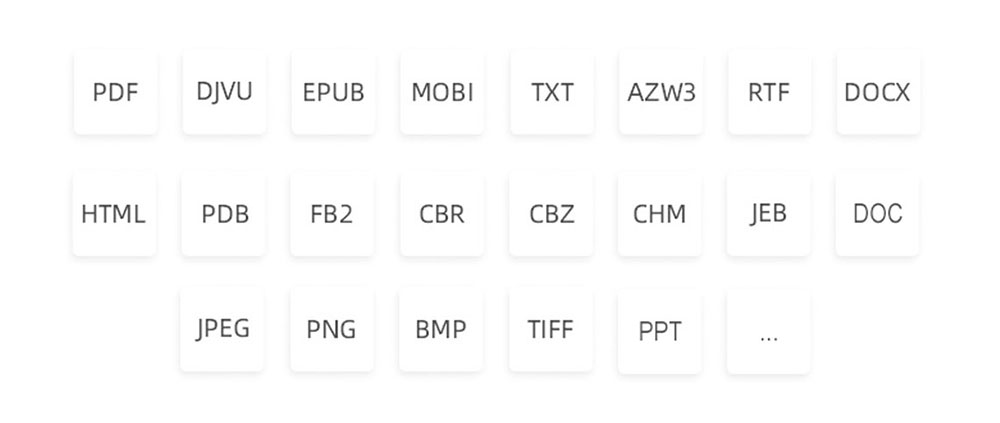Image resolution: width=1000 pixels, height=423 pixels.
Task: Click the CHM format tile
Action: (659, 214)
